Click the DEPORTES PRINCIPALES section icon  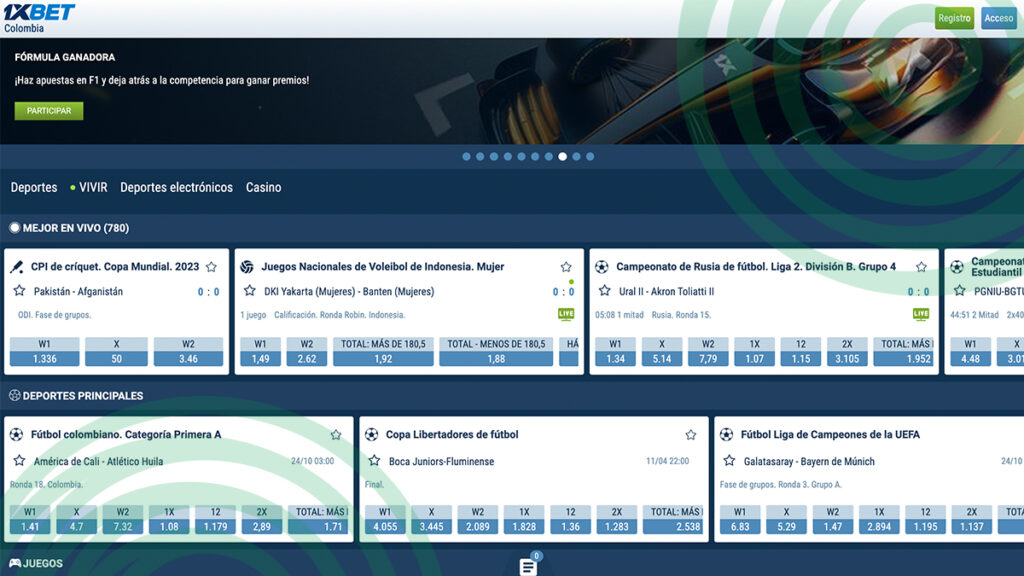click(x=14, y=395)
